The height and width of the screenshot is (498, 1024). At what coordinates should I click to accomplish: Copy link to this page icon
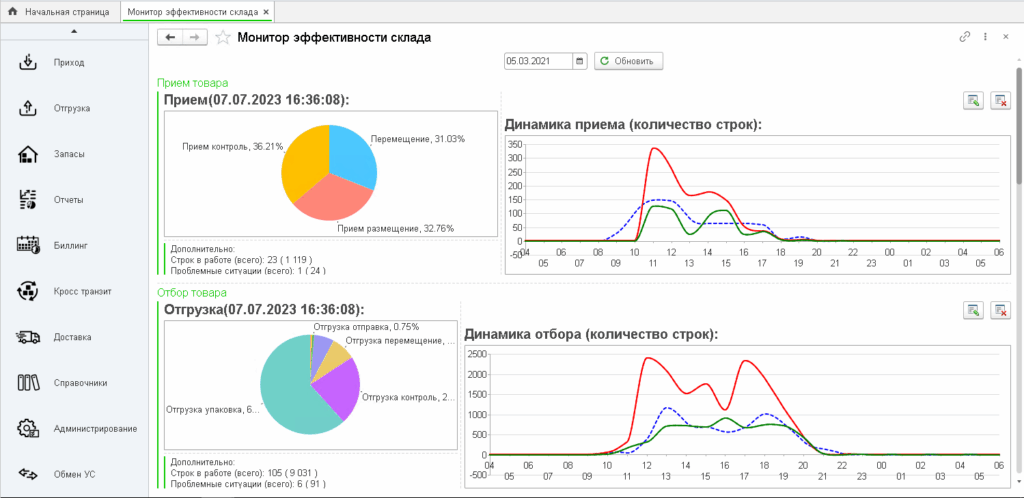pos(965,37)
